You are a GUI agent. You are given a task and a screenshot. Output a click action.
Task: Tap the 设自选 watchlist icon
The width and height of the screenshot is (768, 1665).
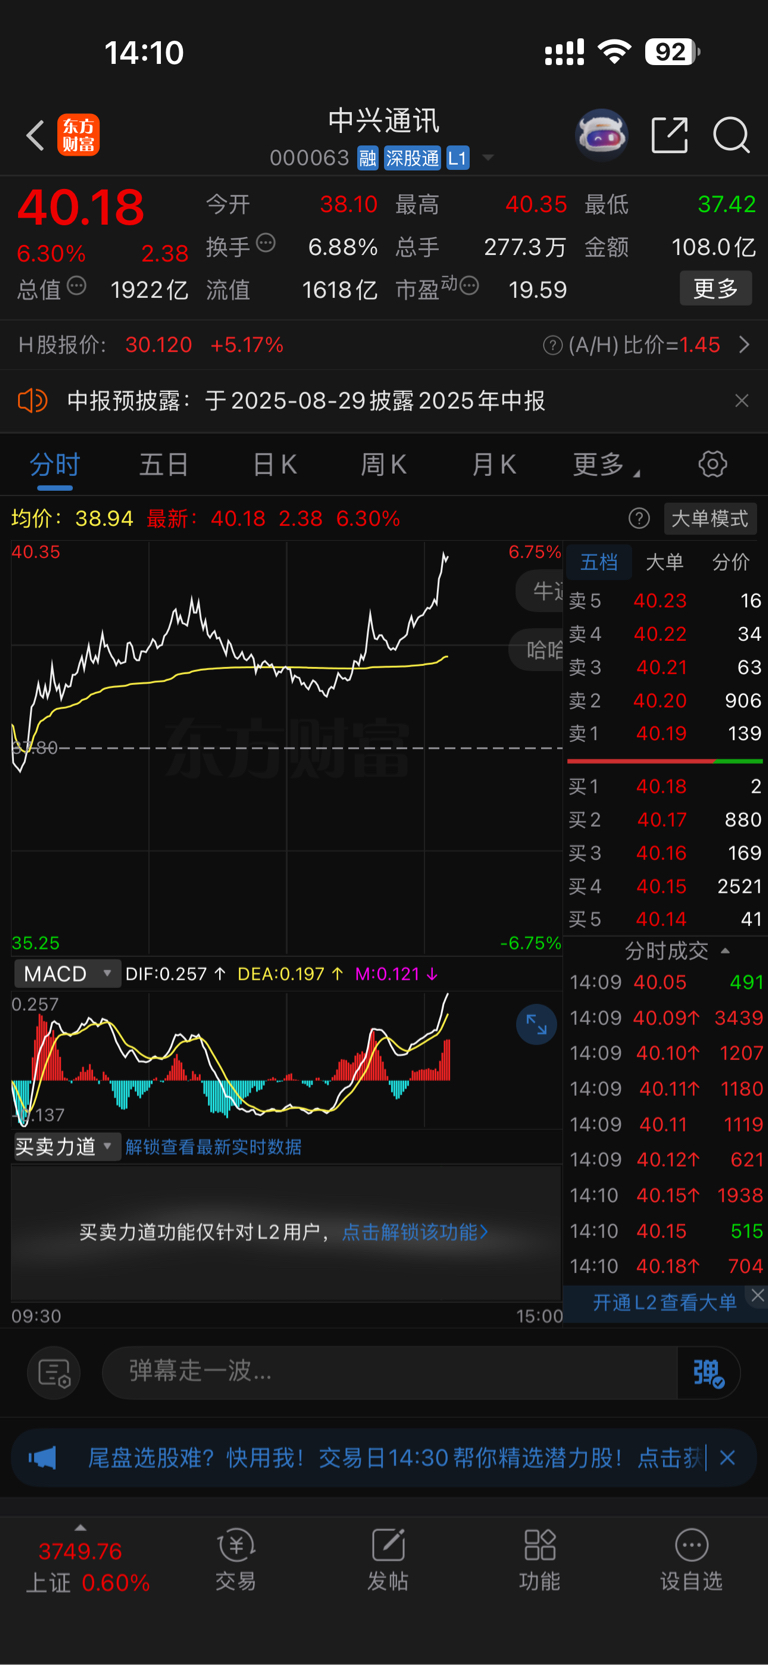pos(691,1560)
